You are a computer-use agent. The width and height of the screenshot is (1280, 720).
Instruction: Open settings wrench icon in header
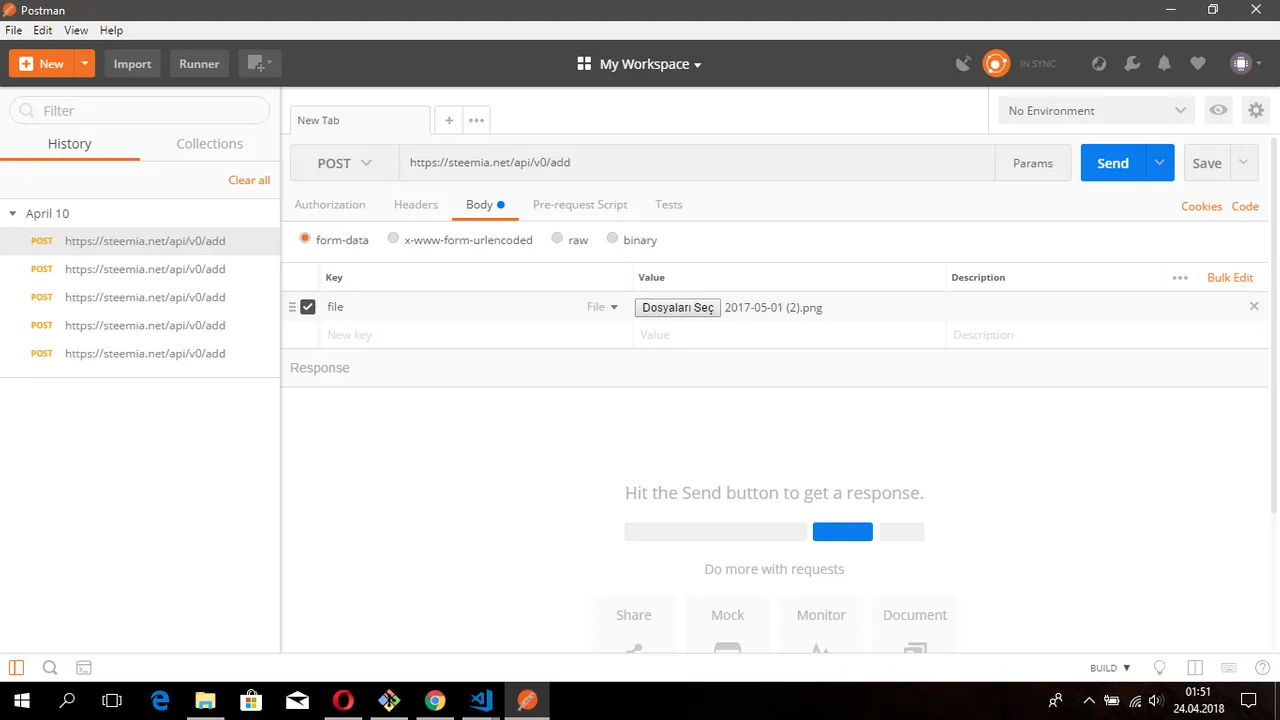(x=1132, y=64)
